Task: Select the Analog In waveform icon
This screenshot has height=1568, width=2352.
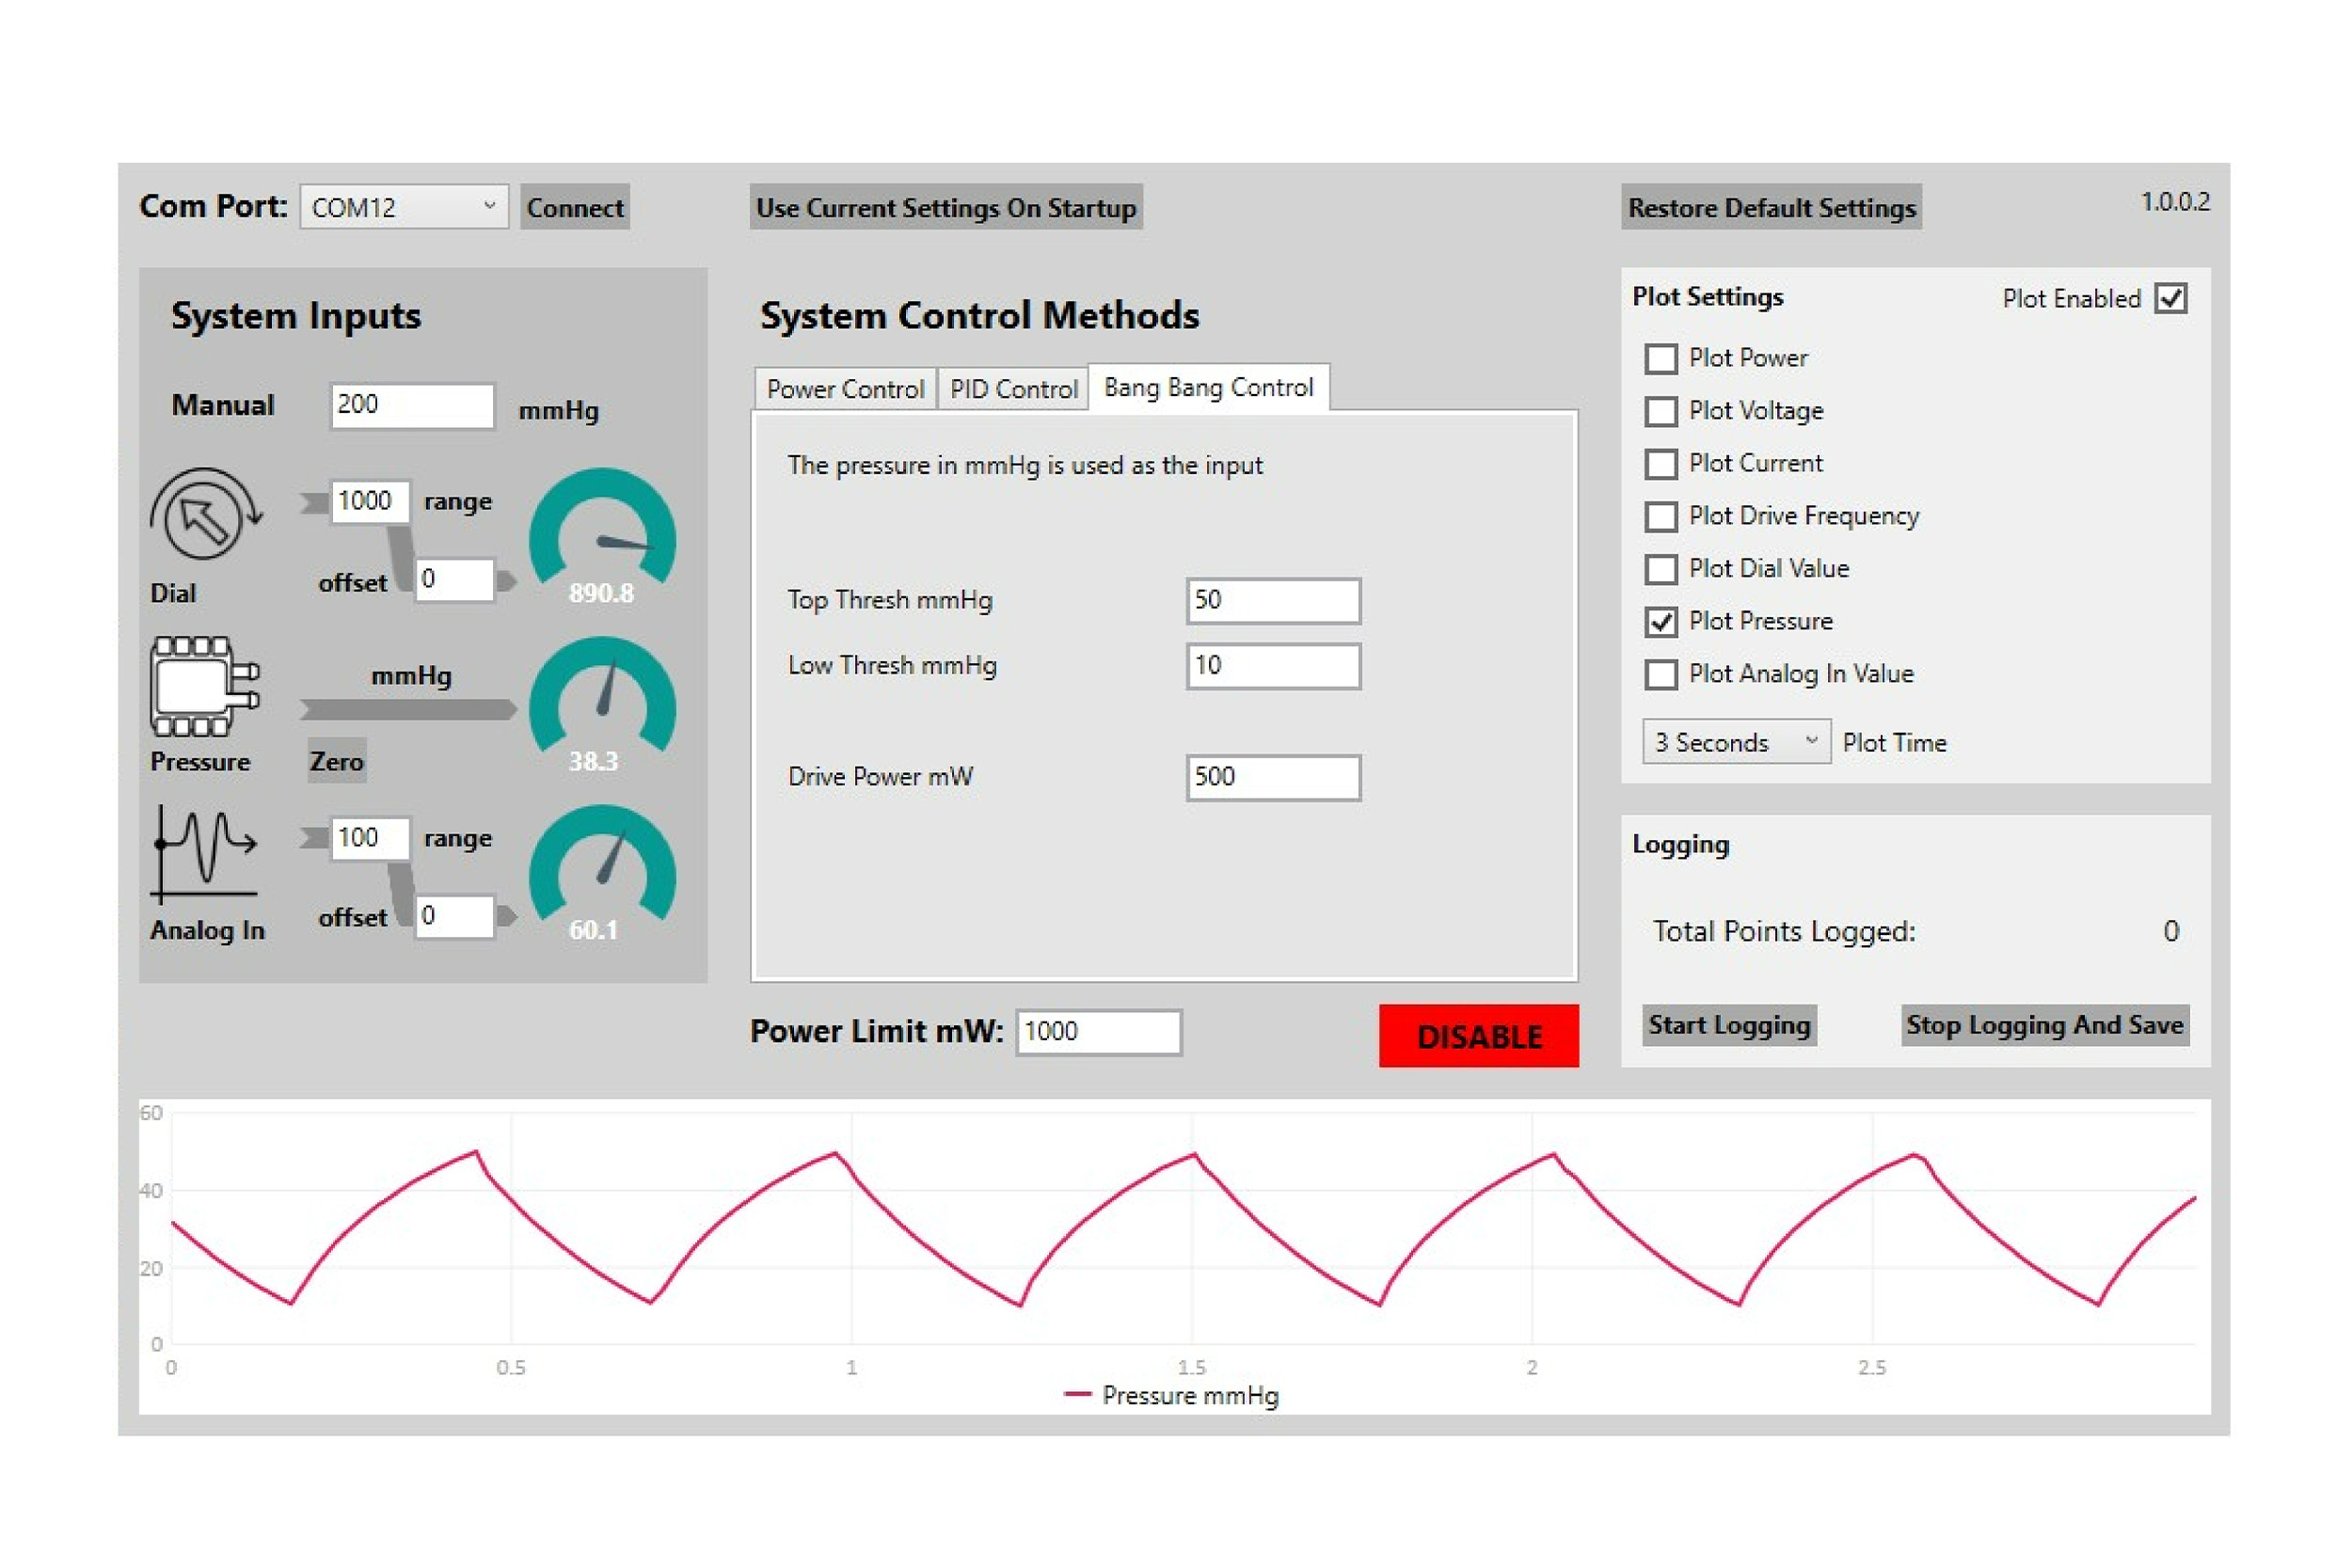Action: click(205, 855)
